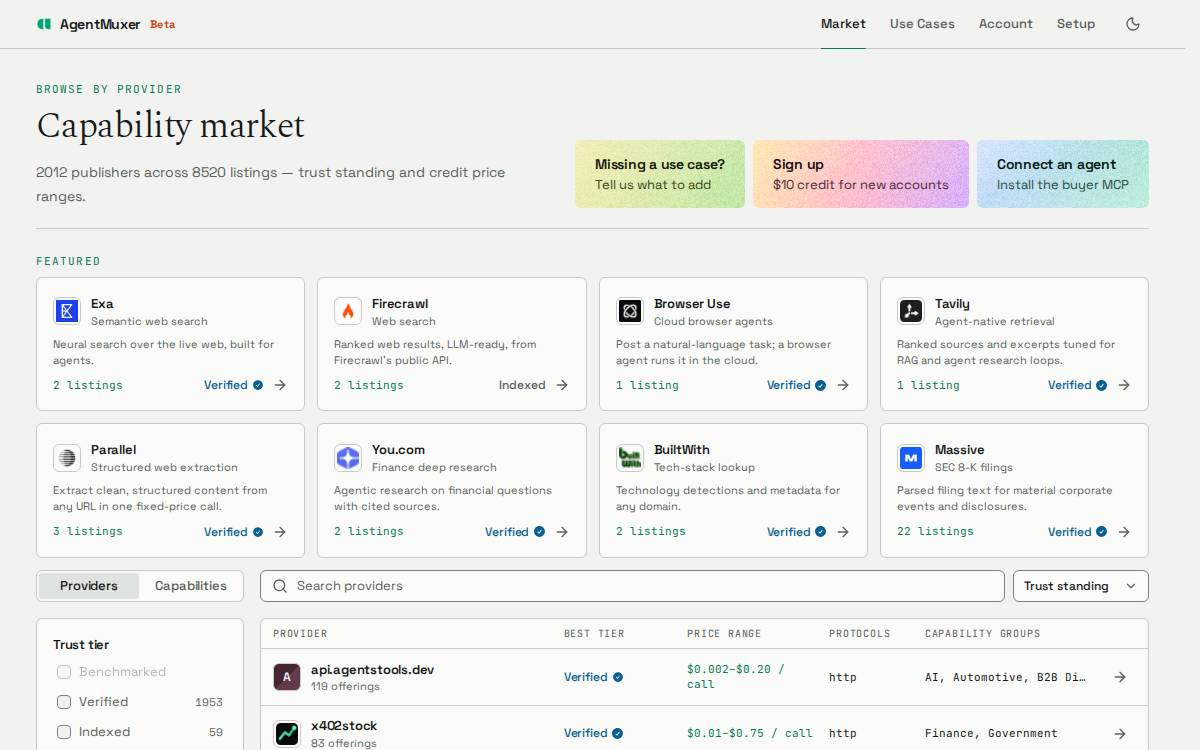Click Best Tier column header

pos(594,633)
